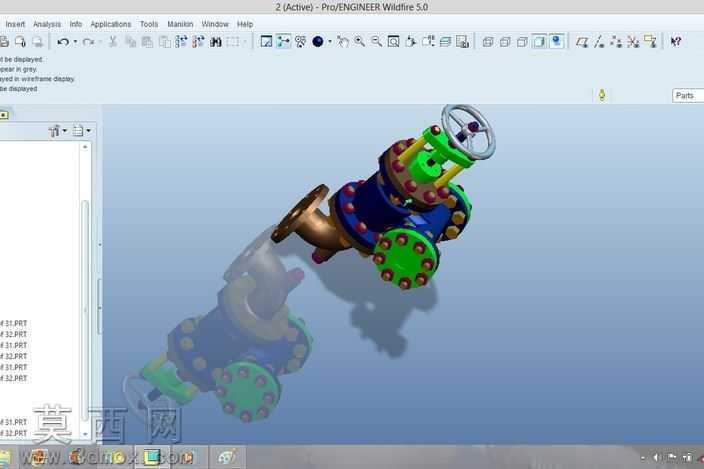Undo the last action
Image resolution: width=704 pixels, height=469 pixels.
63,42
